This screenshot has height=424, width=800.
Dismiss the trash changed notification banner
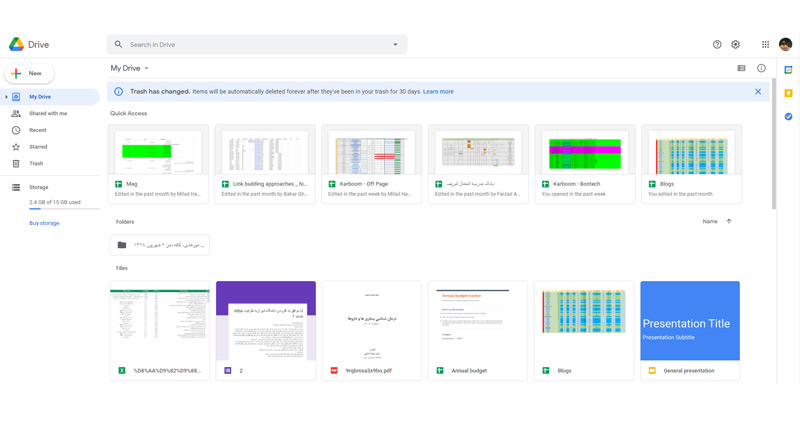tap(758, 92)
